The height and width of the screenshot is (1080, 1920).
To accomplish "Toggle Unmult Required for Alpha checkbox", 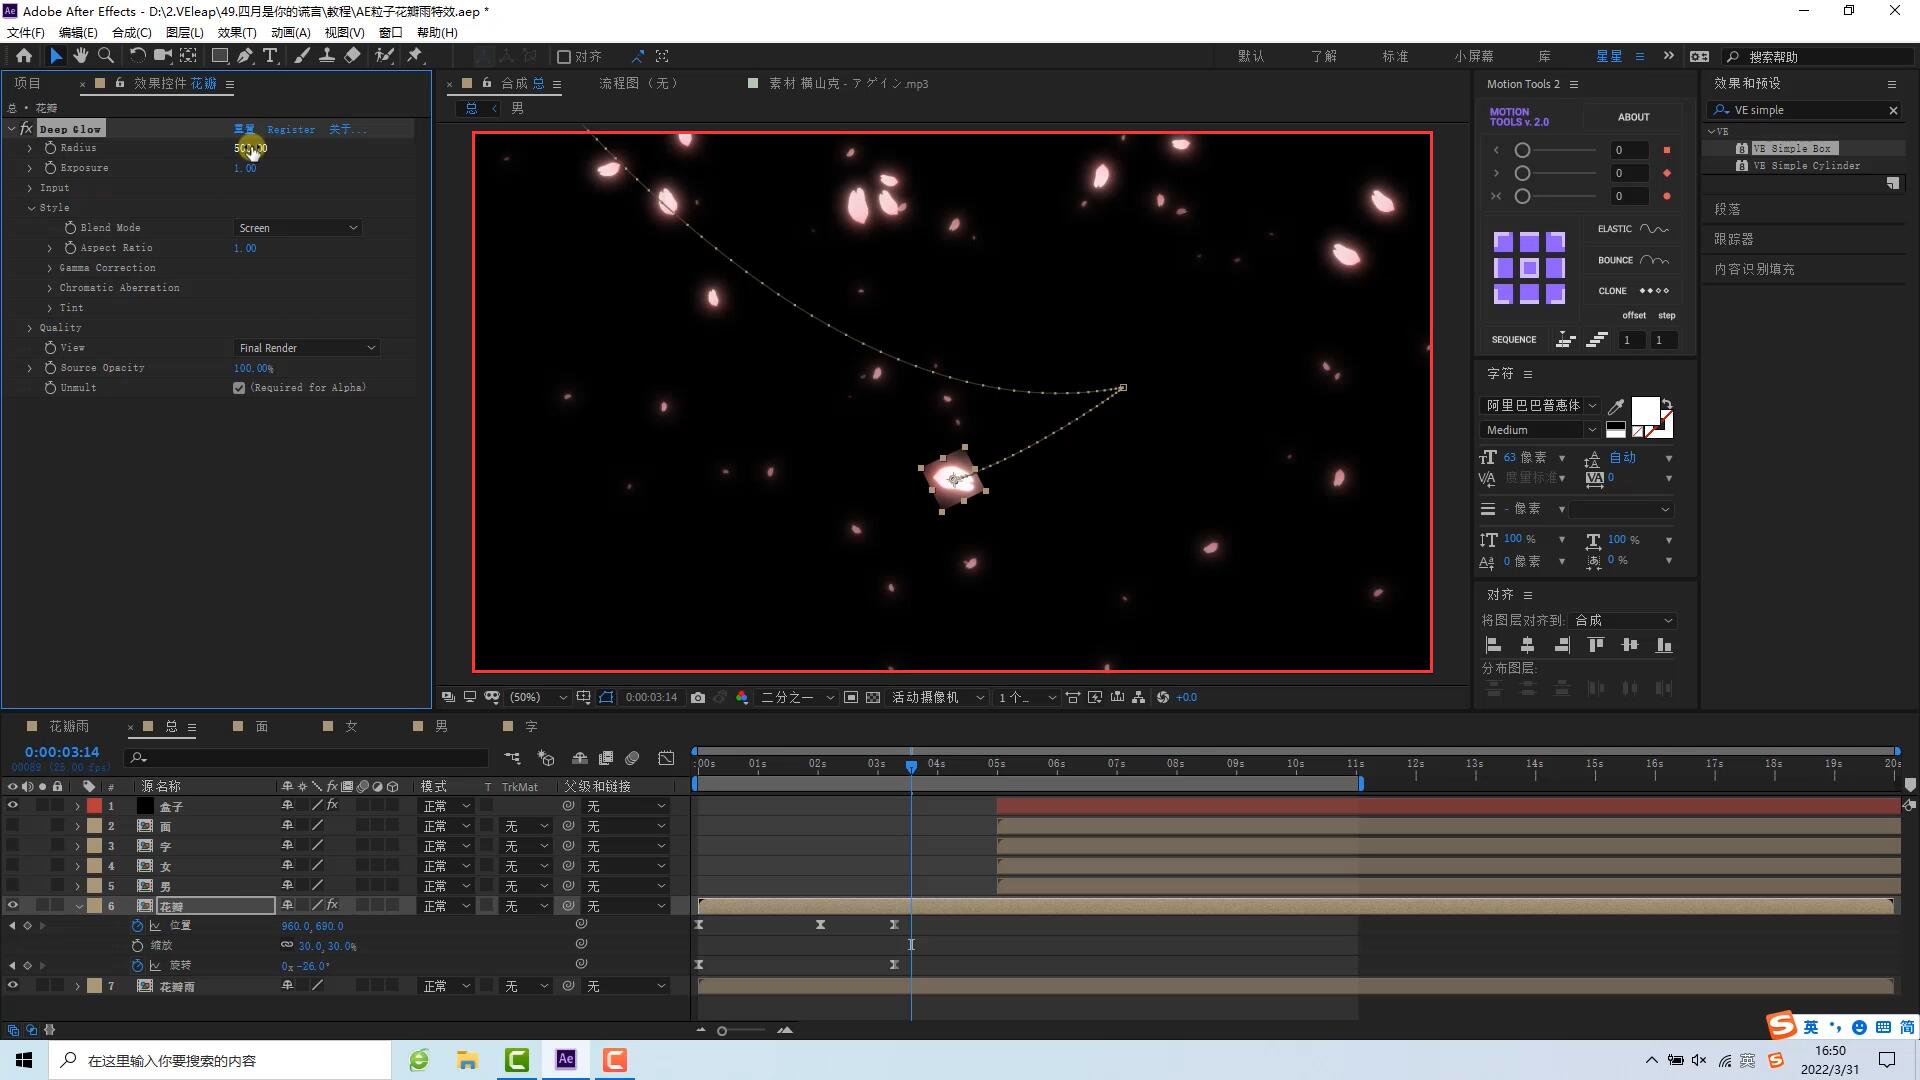I will pyautogui.click(x=239, y=388).
